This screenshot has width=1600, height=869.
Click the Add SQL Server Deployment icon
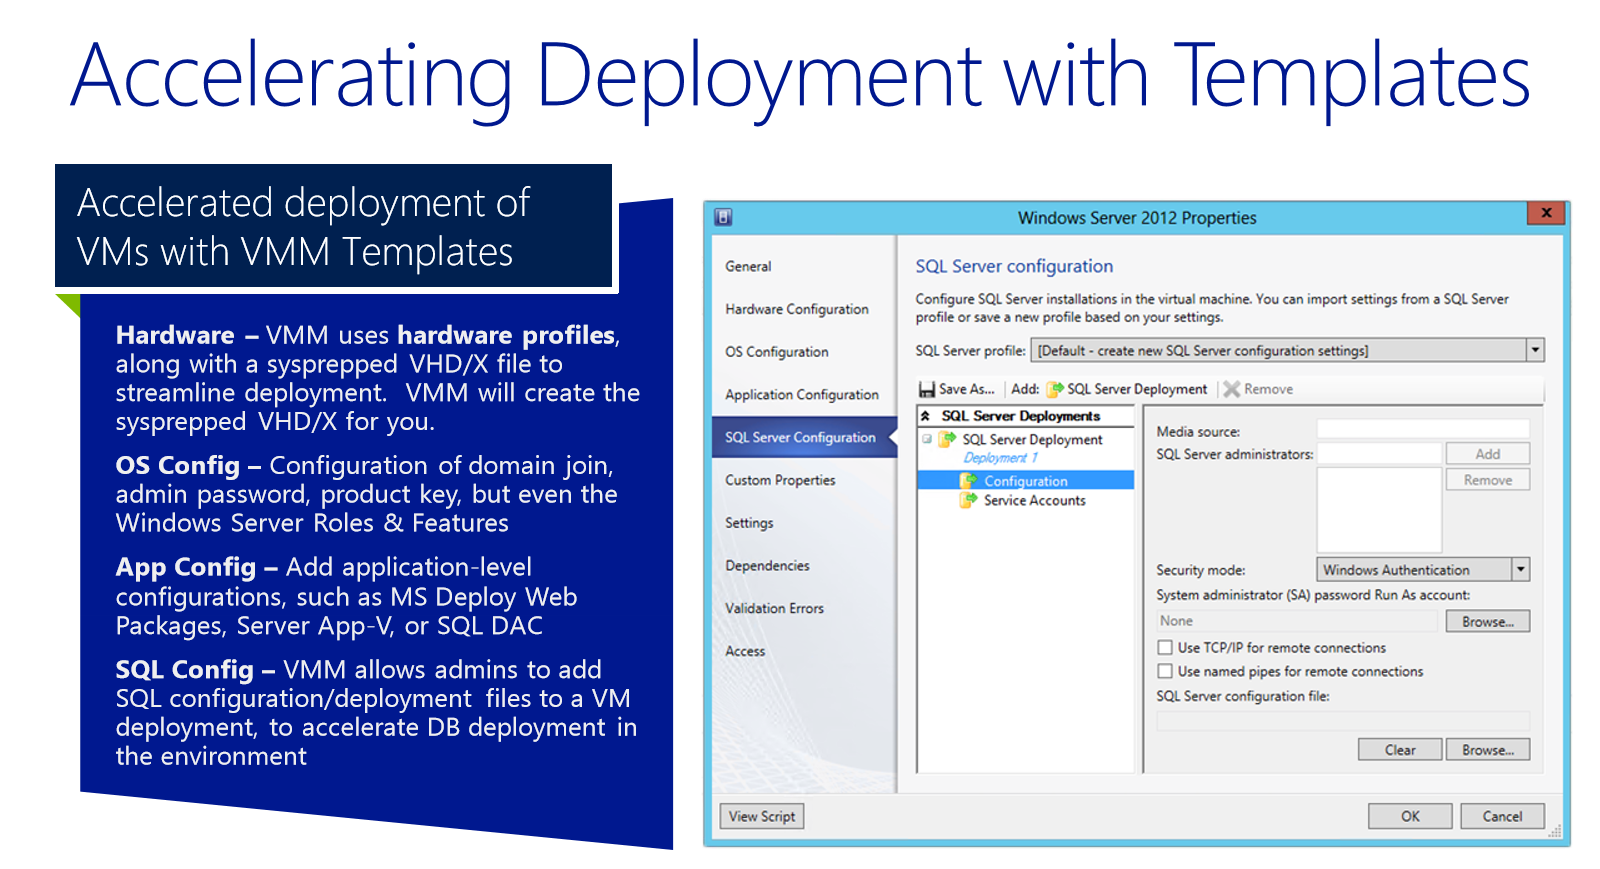point(1055,389)
